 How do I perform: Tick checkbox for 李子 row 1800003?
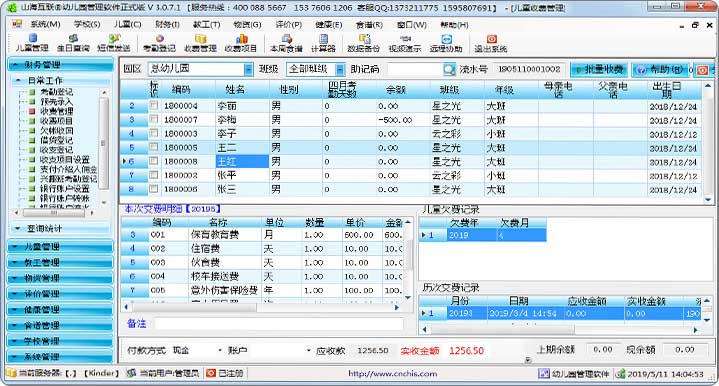[154, 133]
